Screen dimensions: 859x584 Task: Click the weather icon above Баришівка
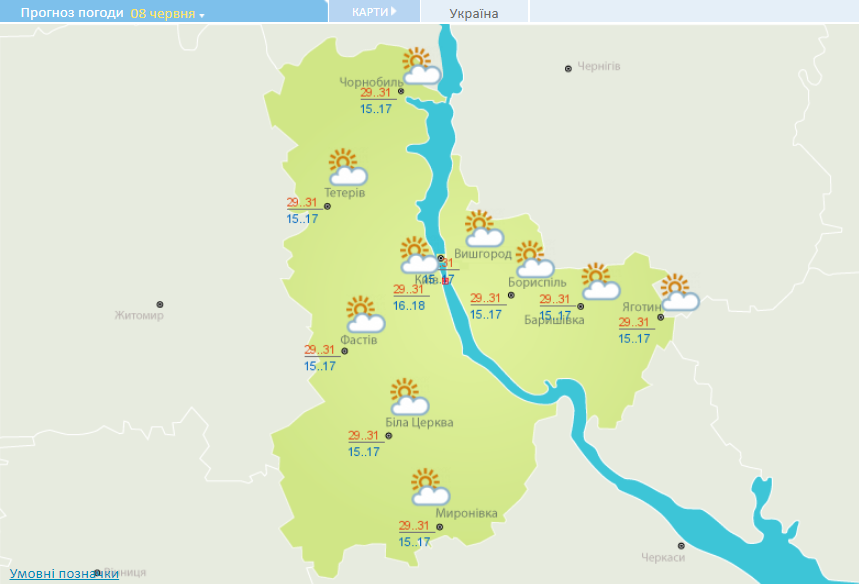pos(600,282)
